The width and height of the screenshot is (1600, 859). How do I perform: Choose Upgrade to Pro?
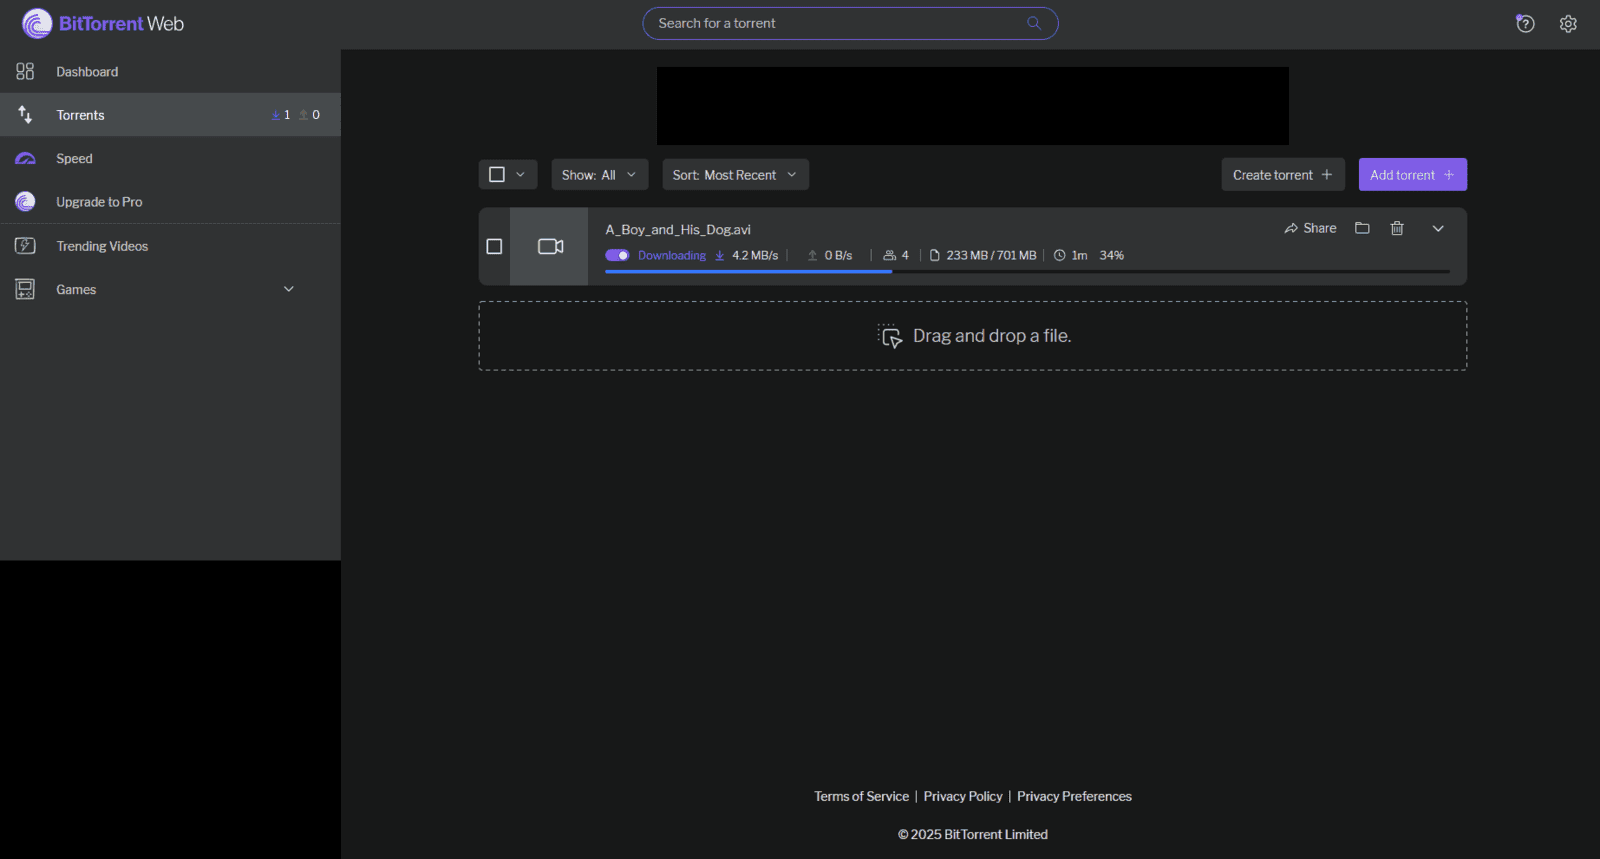click(x=170, y=202)
